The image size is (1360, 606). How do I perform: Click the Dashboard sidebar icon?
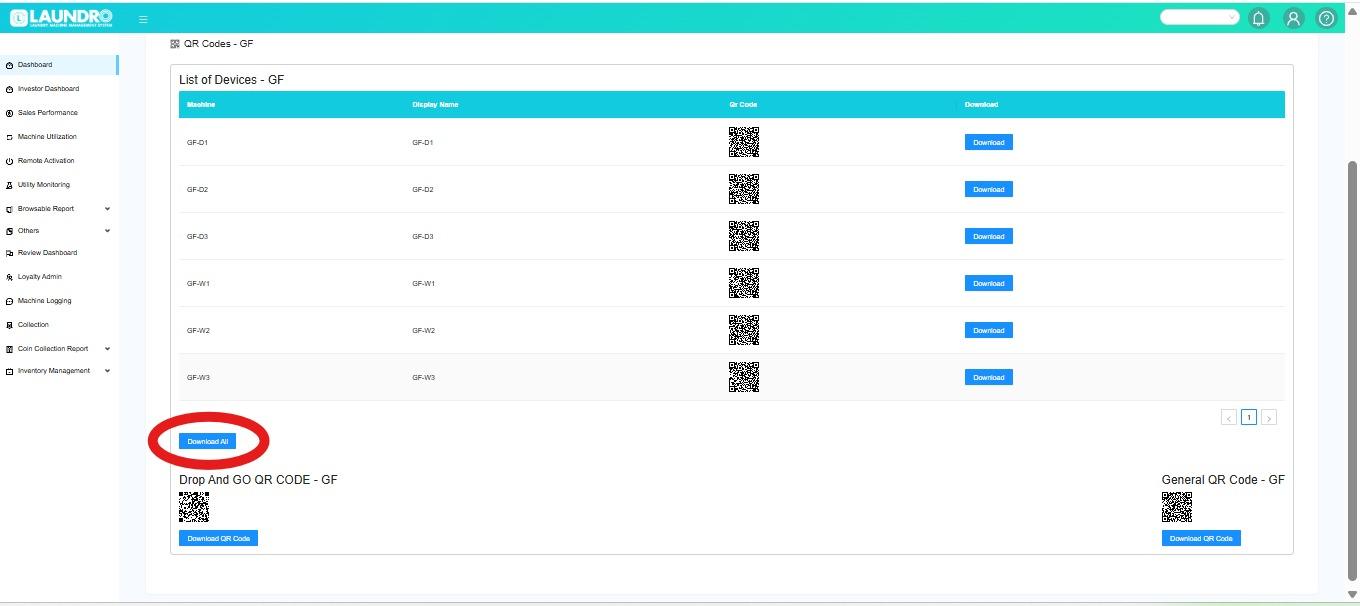click(9, 65)
